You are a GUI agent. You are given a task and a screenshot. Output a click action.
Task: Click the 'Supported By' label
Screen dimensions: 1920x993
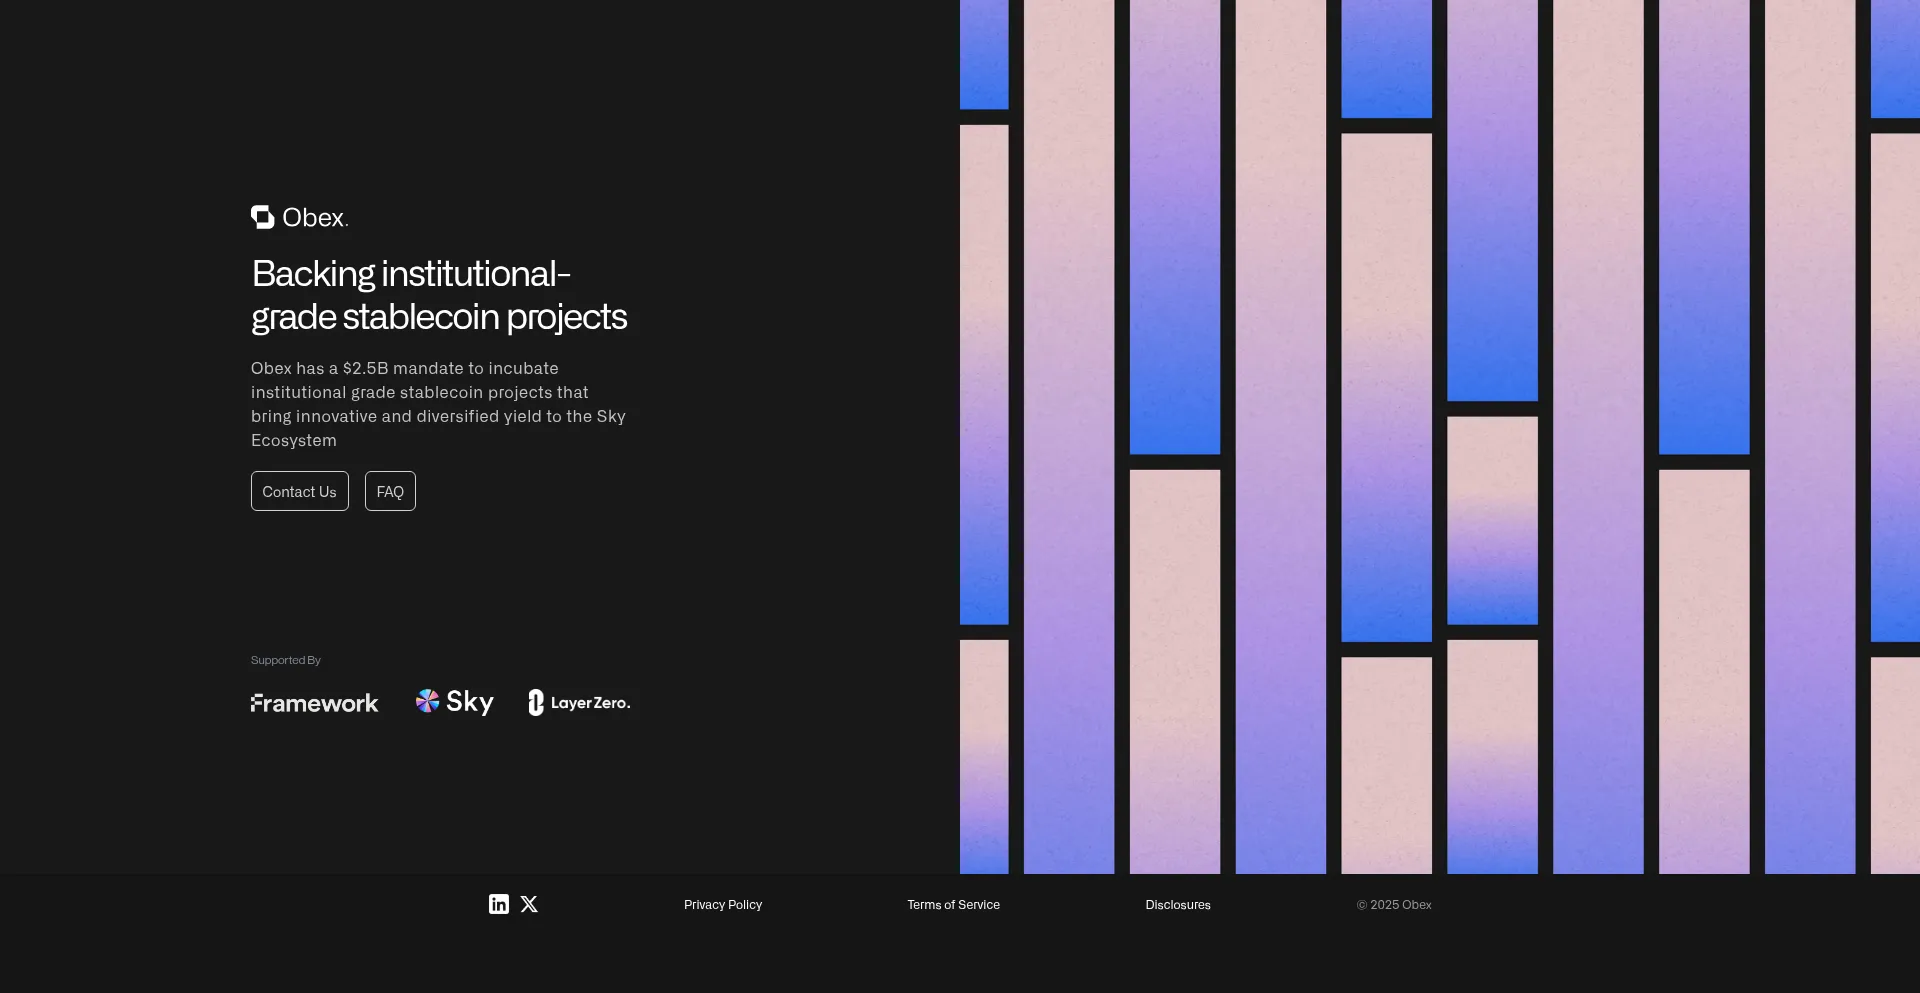[x=285, y=660]
